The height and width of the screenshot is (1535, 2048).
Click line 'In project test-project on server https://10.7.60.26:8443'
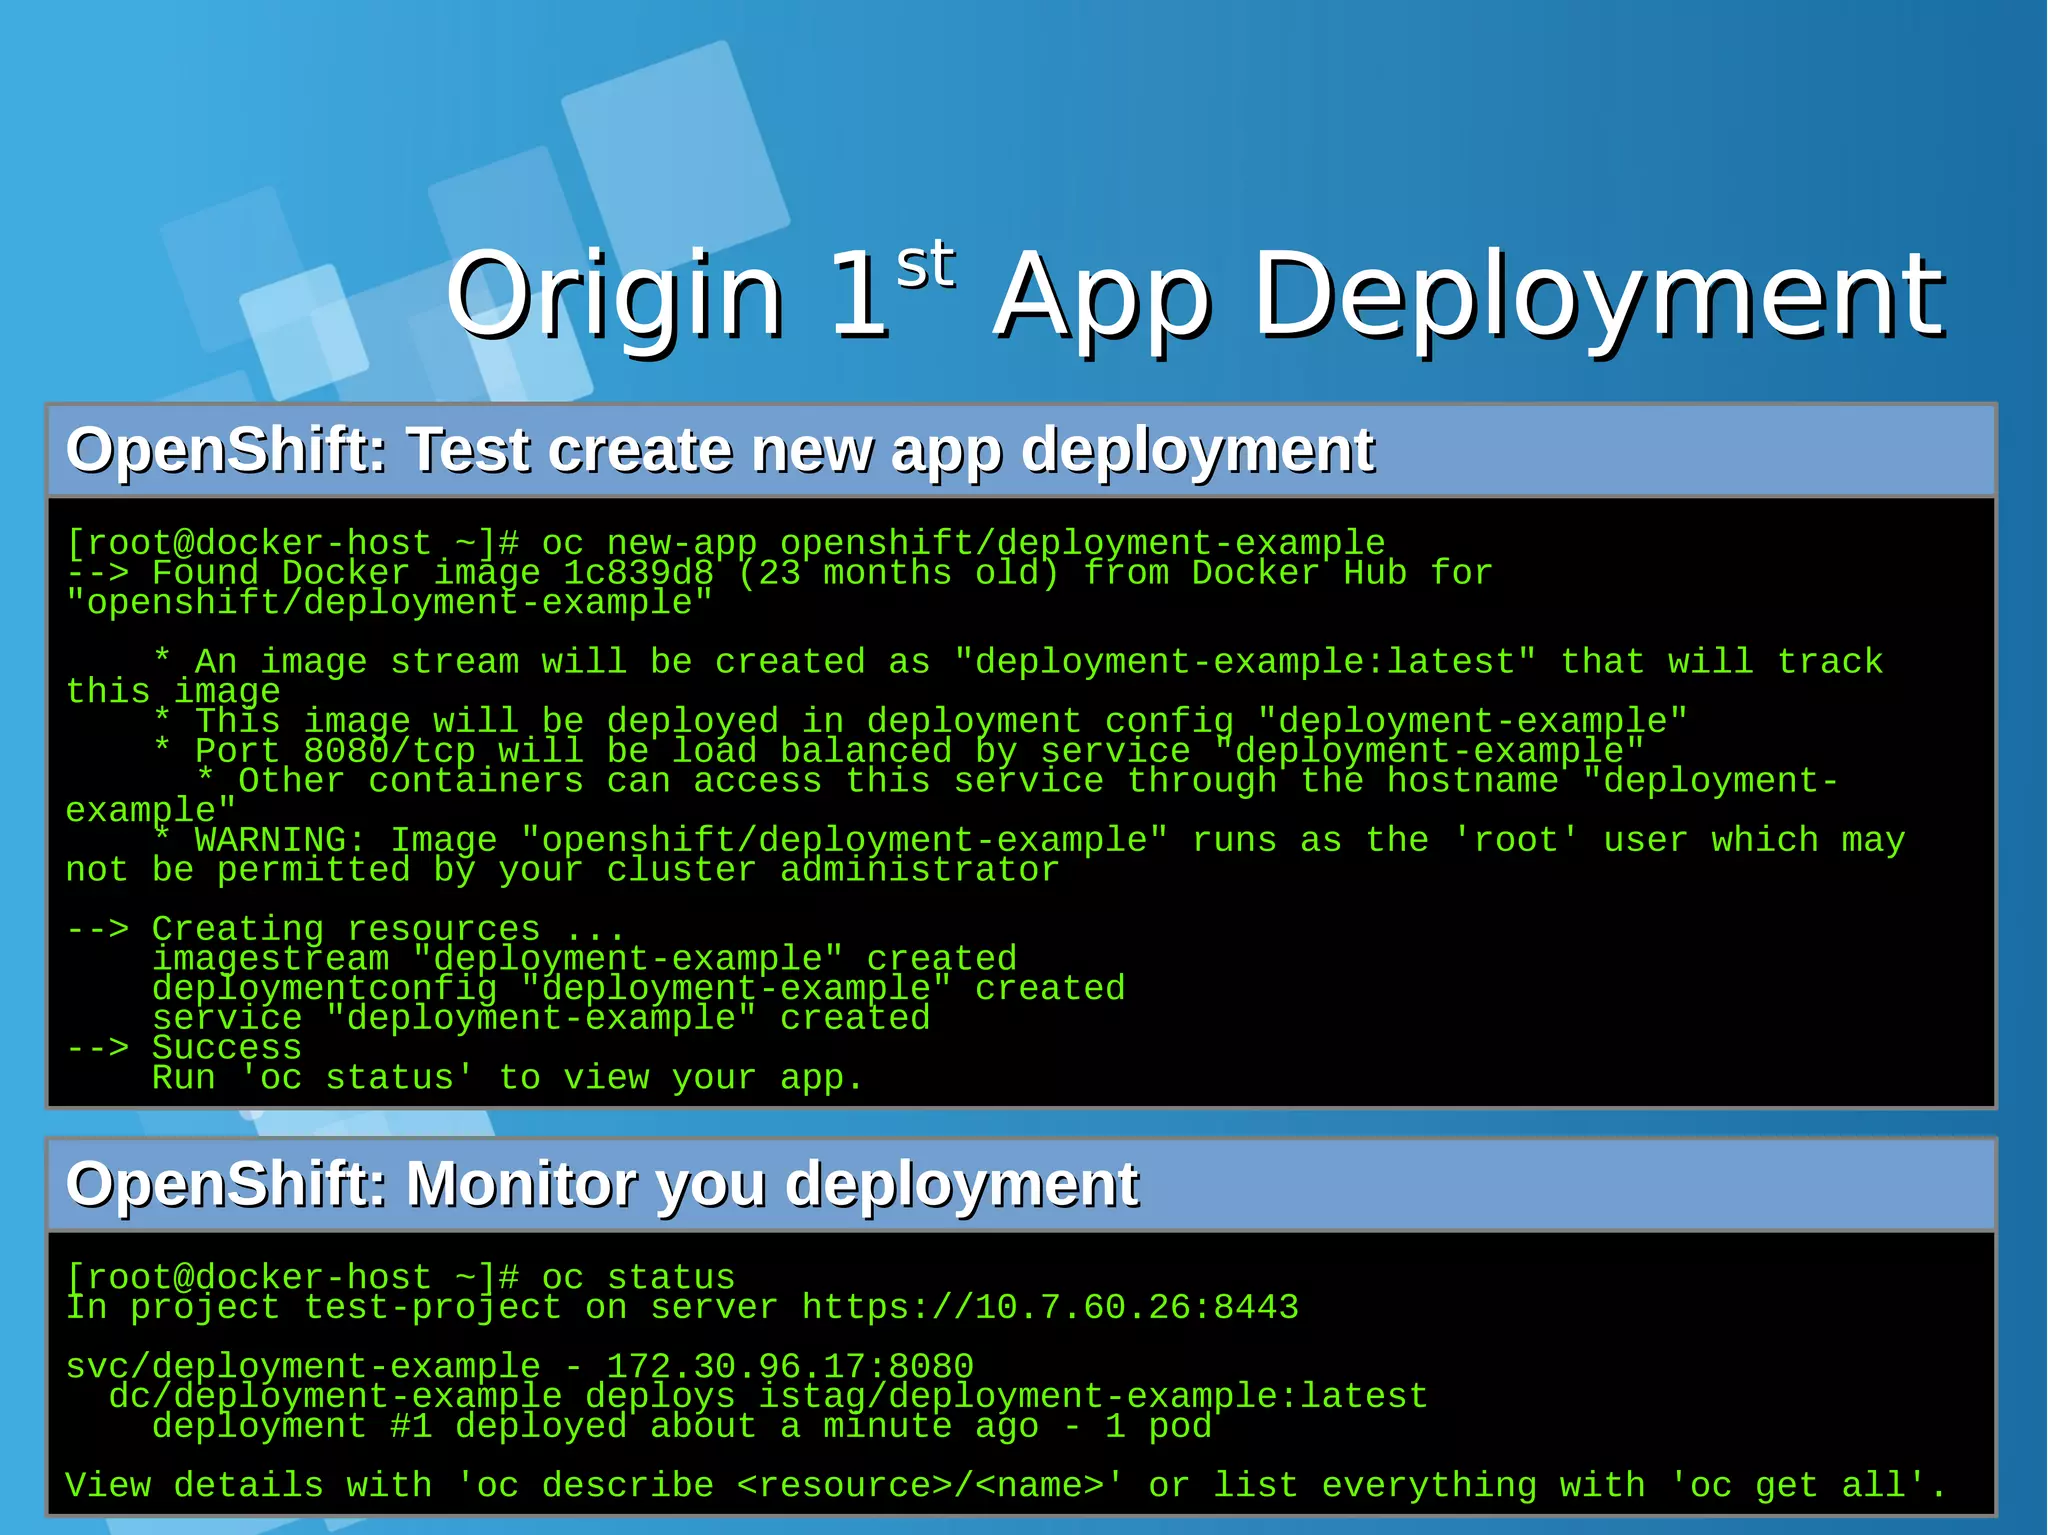click(x=682, y=1307)
